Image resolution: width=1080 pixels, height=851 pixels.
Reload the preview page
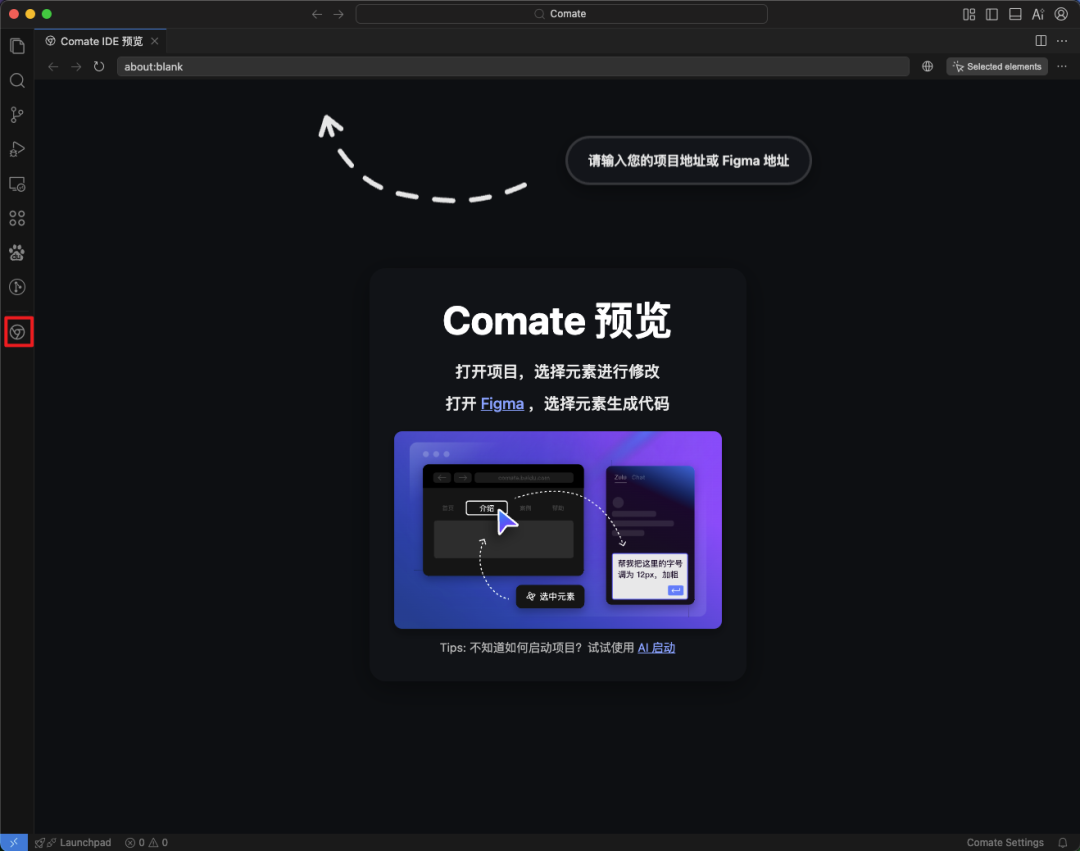coord(99,67)
